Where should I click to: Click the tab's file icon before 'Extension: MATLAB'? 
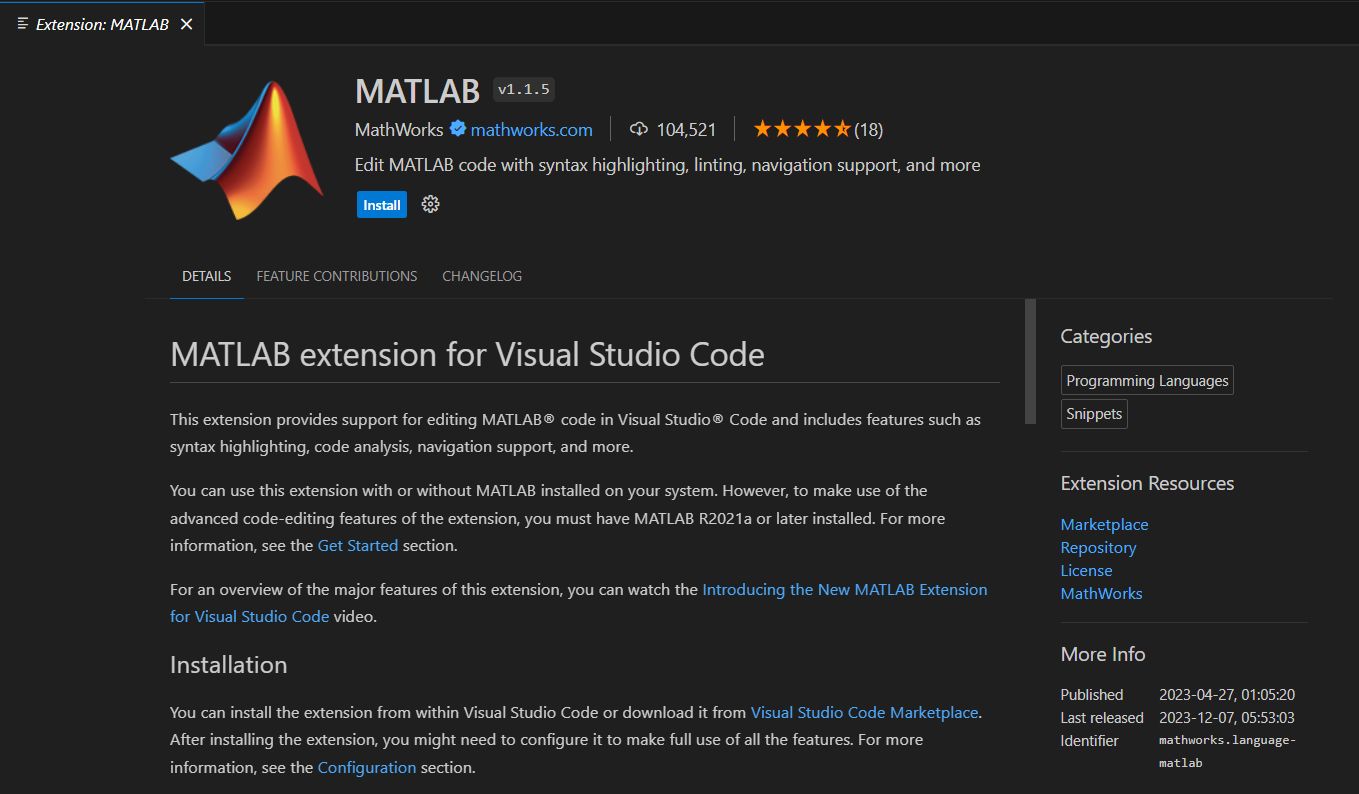tap(23, 23)
